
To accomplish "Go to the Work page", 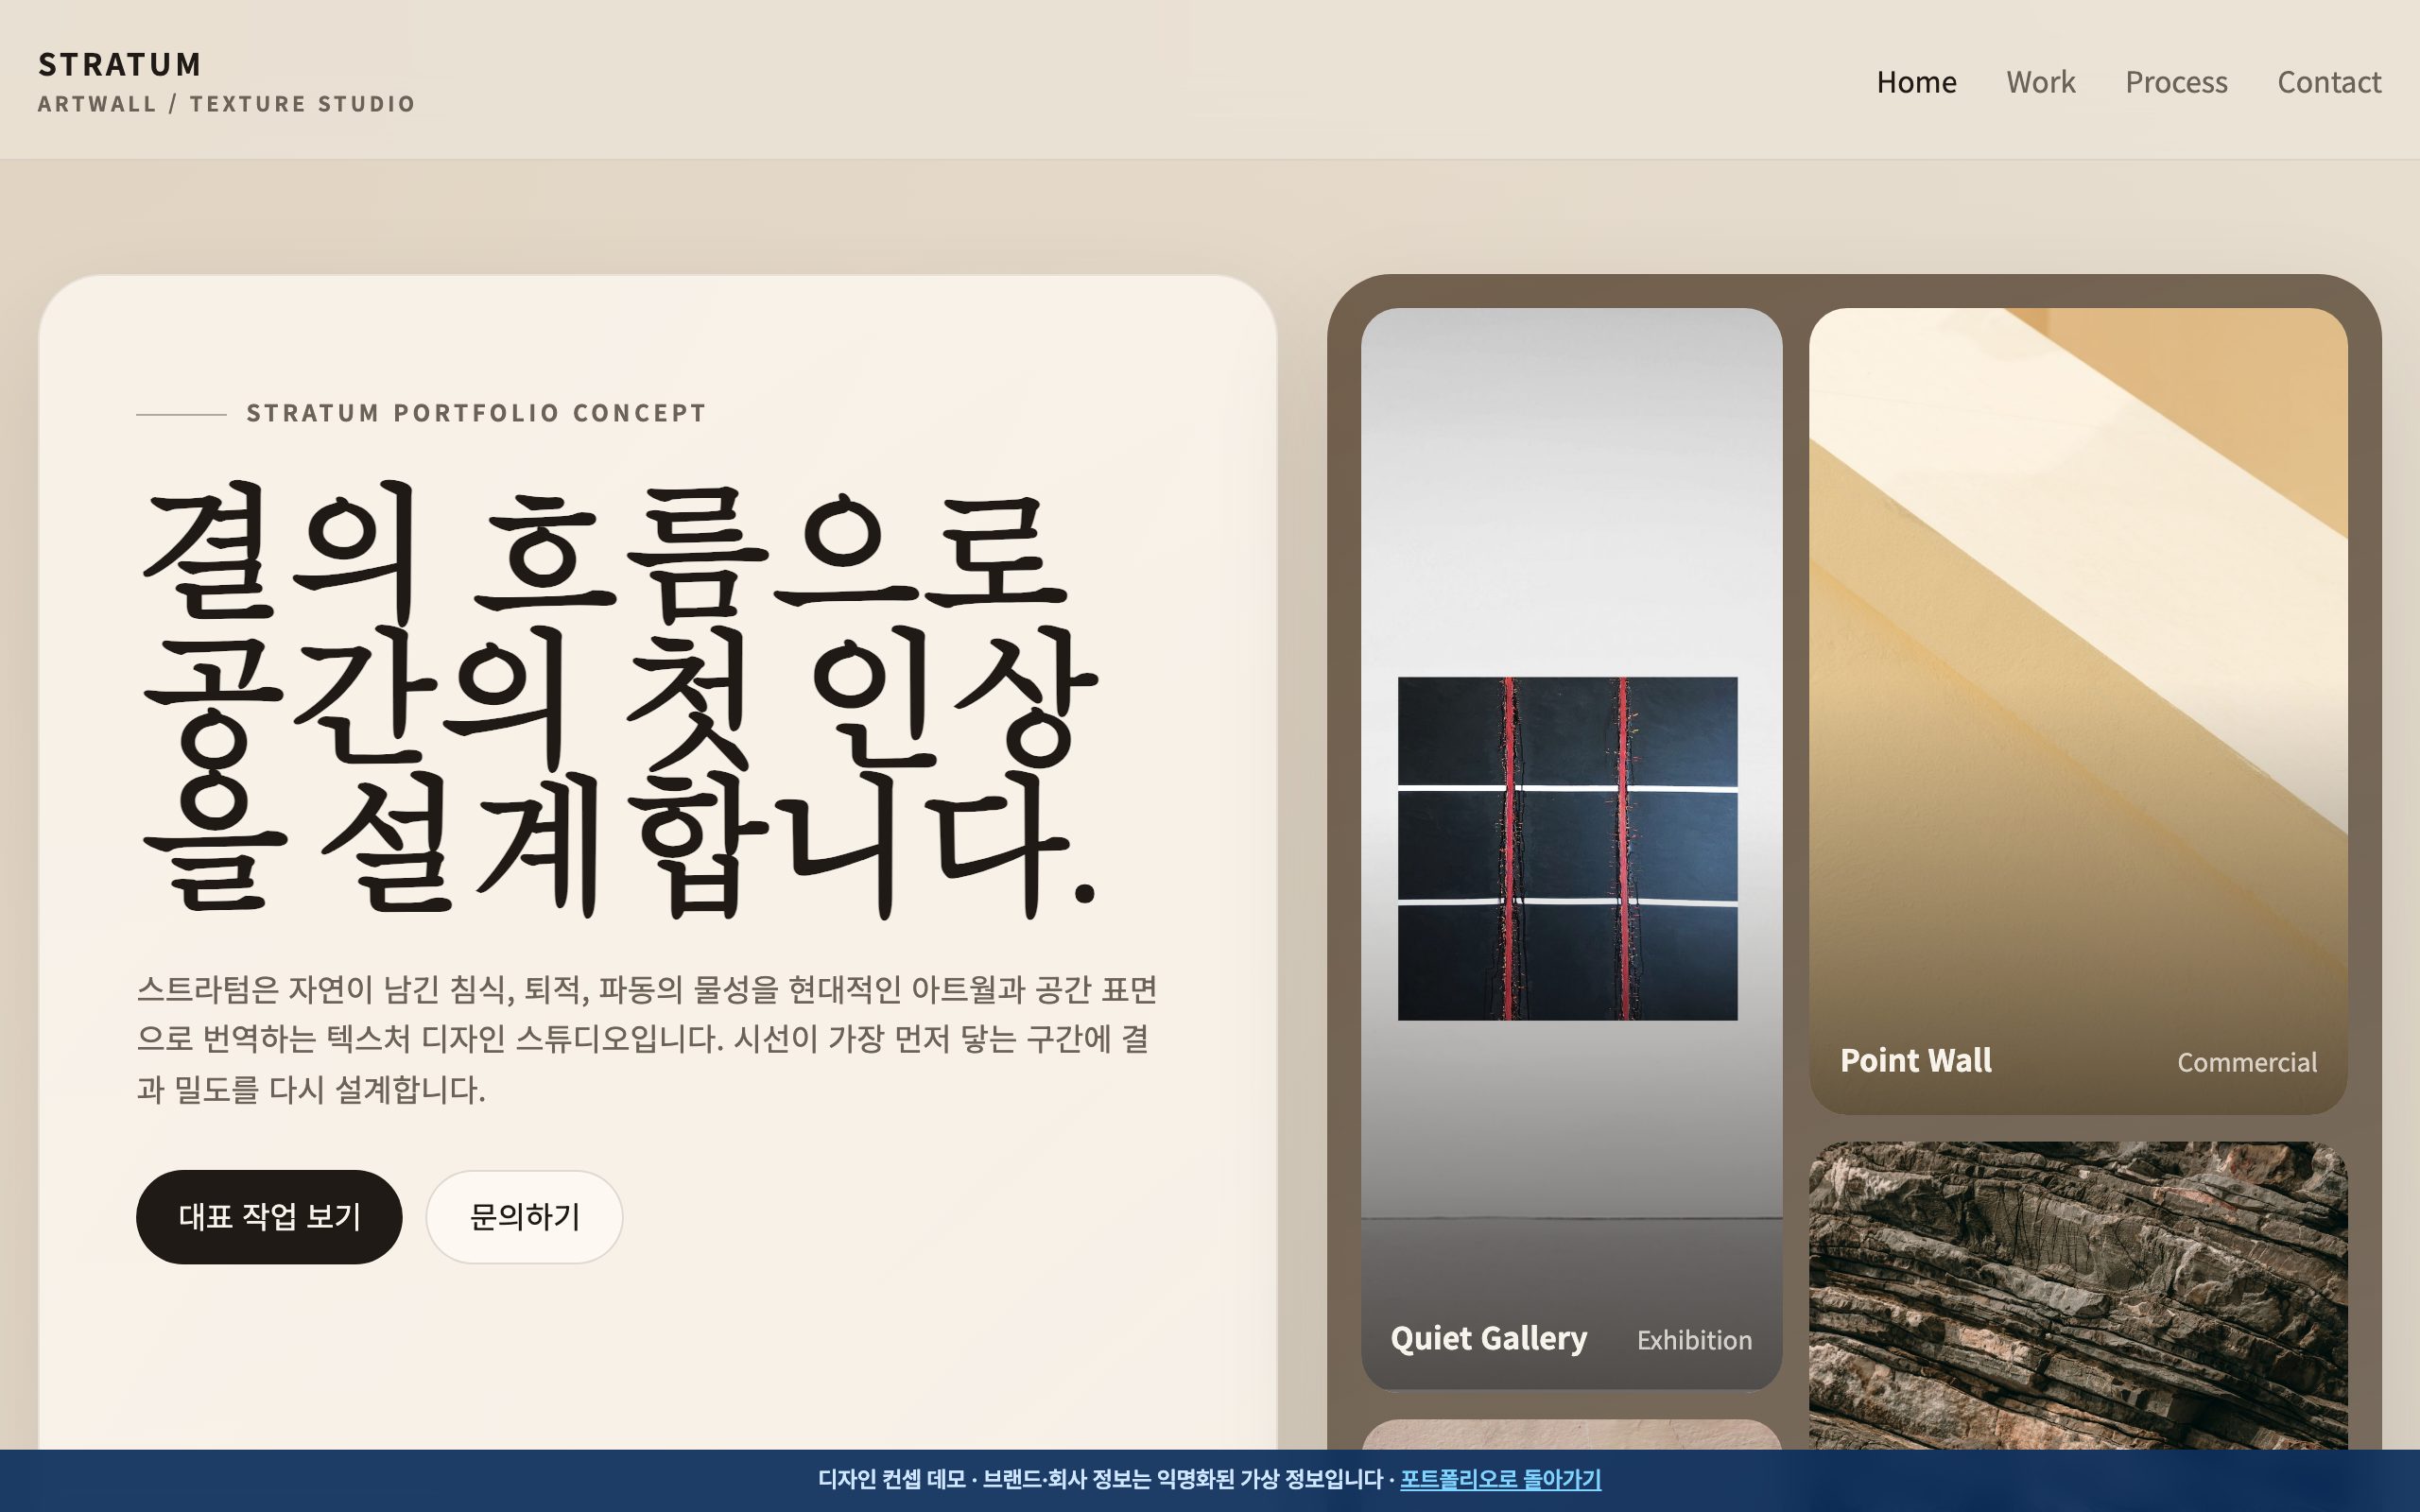I will [x=2040, y=82].
